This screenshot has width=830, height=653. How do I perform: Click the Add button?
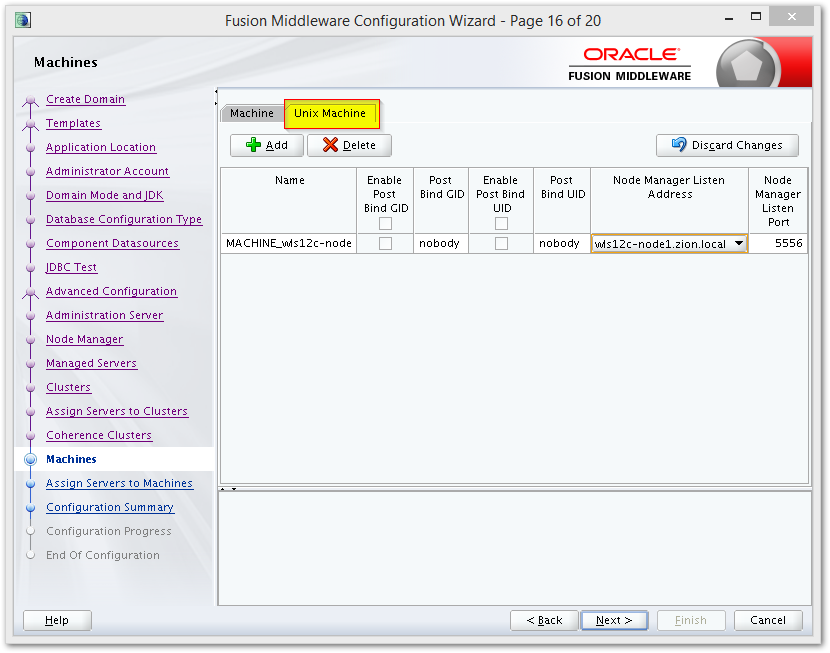pyautogui.click(x=267, y=145)
